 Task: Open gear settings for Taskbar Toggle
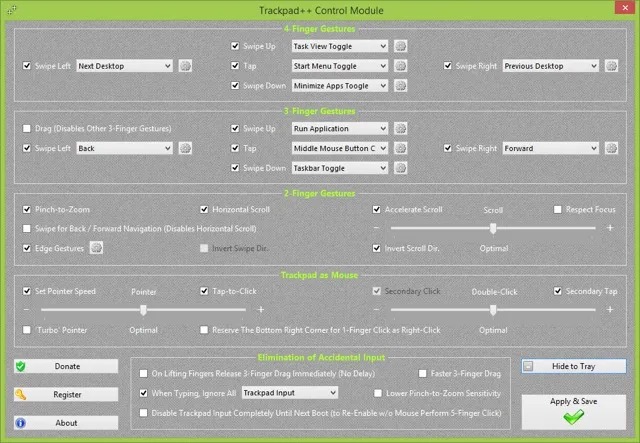point(400,169)
